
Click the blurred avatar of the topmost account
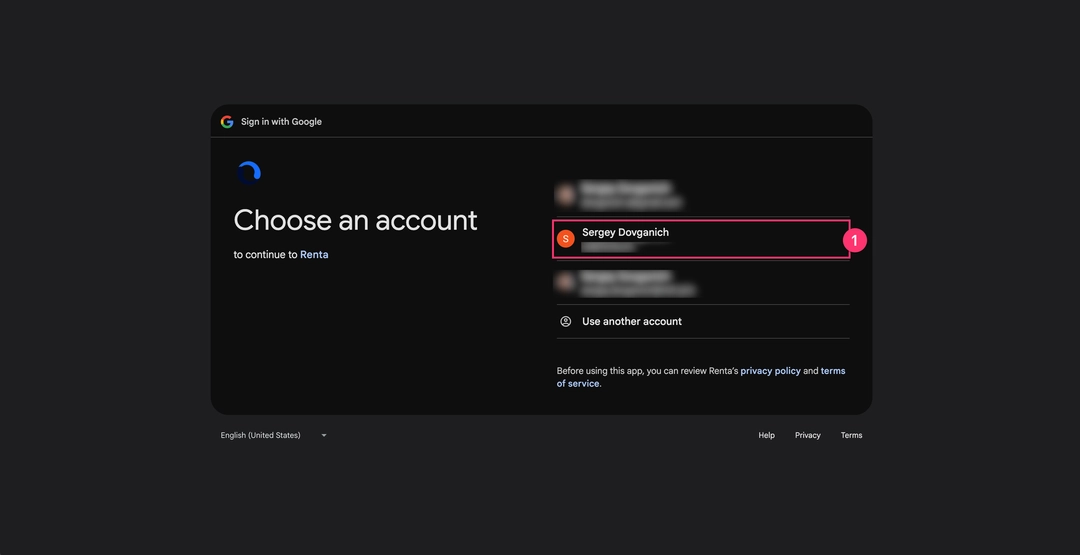tap(566, 194)
